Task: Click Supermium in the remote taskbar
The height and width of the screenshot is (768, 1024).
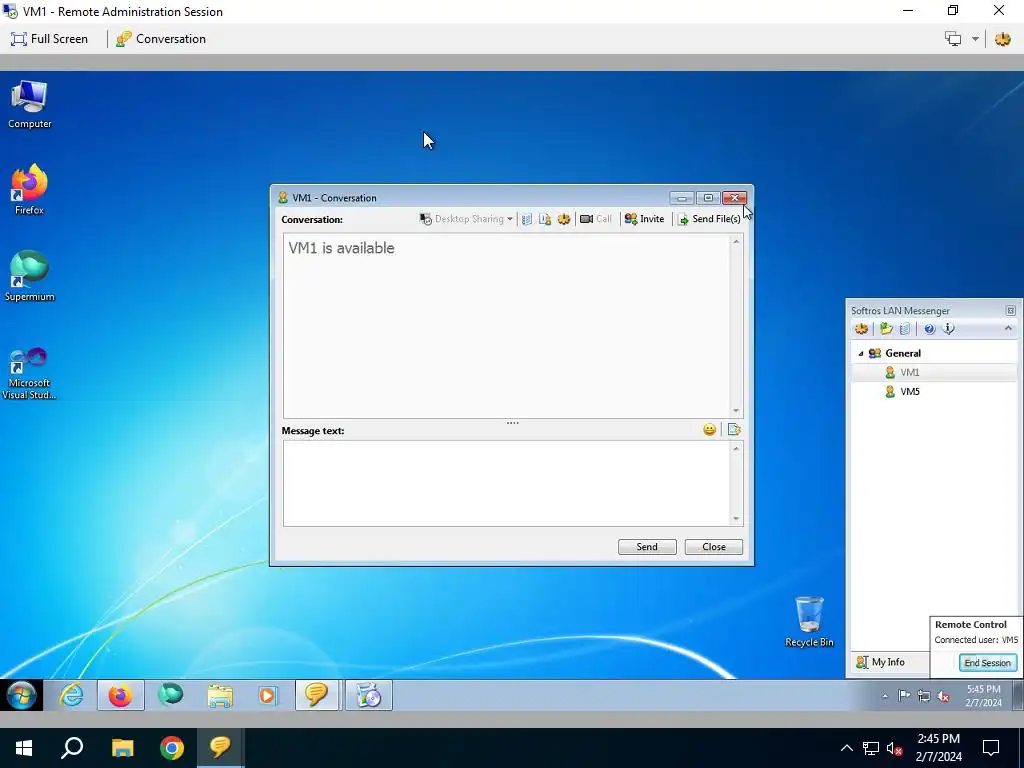Action: click(x=170, y=695)
